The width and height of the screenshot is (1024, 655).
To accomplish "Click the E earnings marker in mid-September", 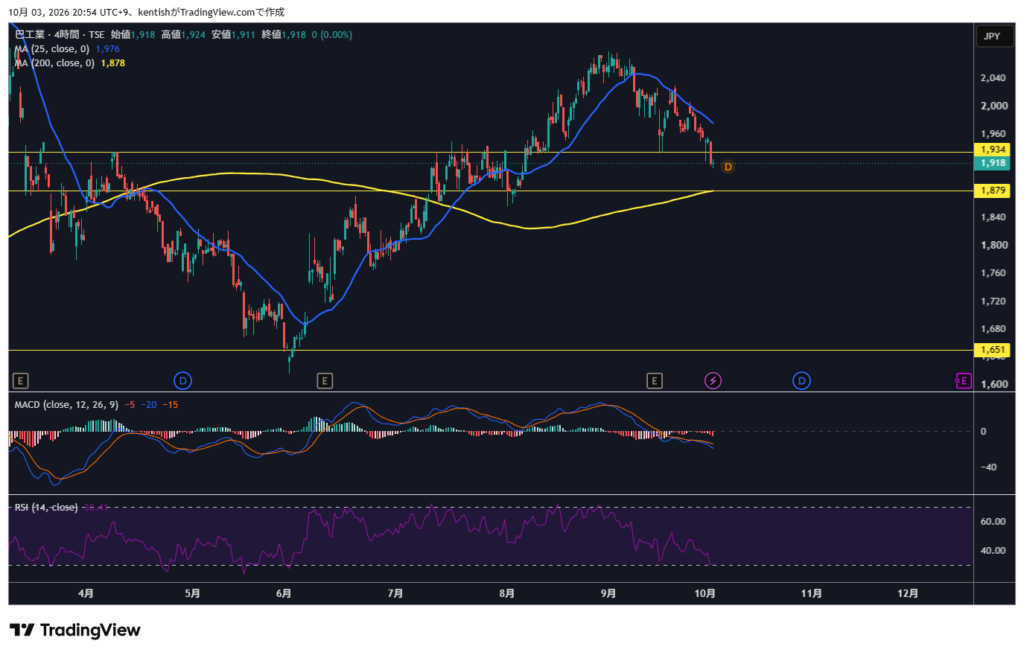I will click(654, 381).
